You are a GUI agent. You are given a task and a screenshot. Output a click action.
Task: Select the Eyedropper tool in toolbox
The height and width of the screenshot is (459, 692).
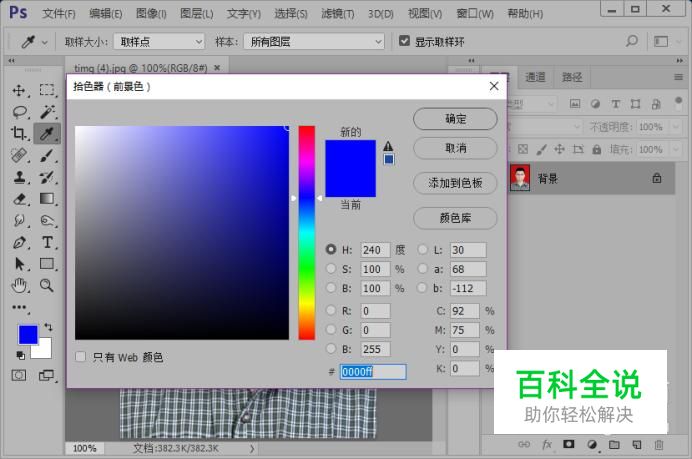point(47,133)
